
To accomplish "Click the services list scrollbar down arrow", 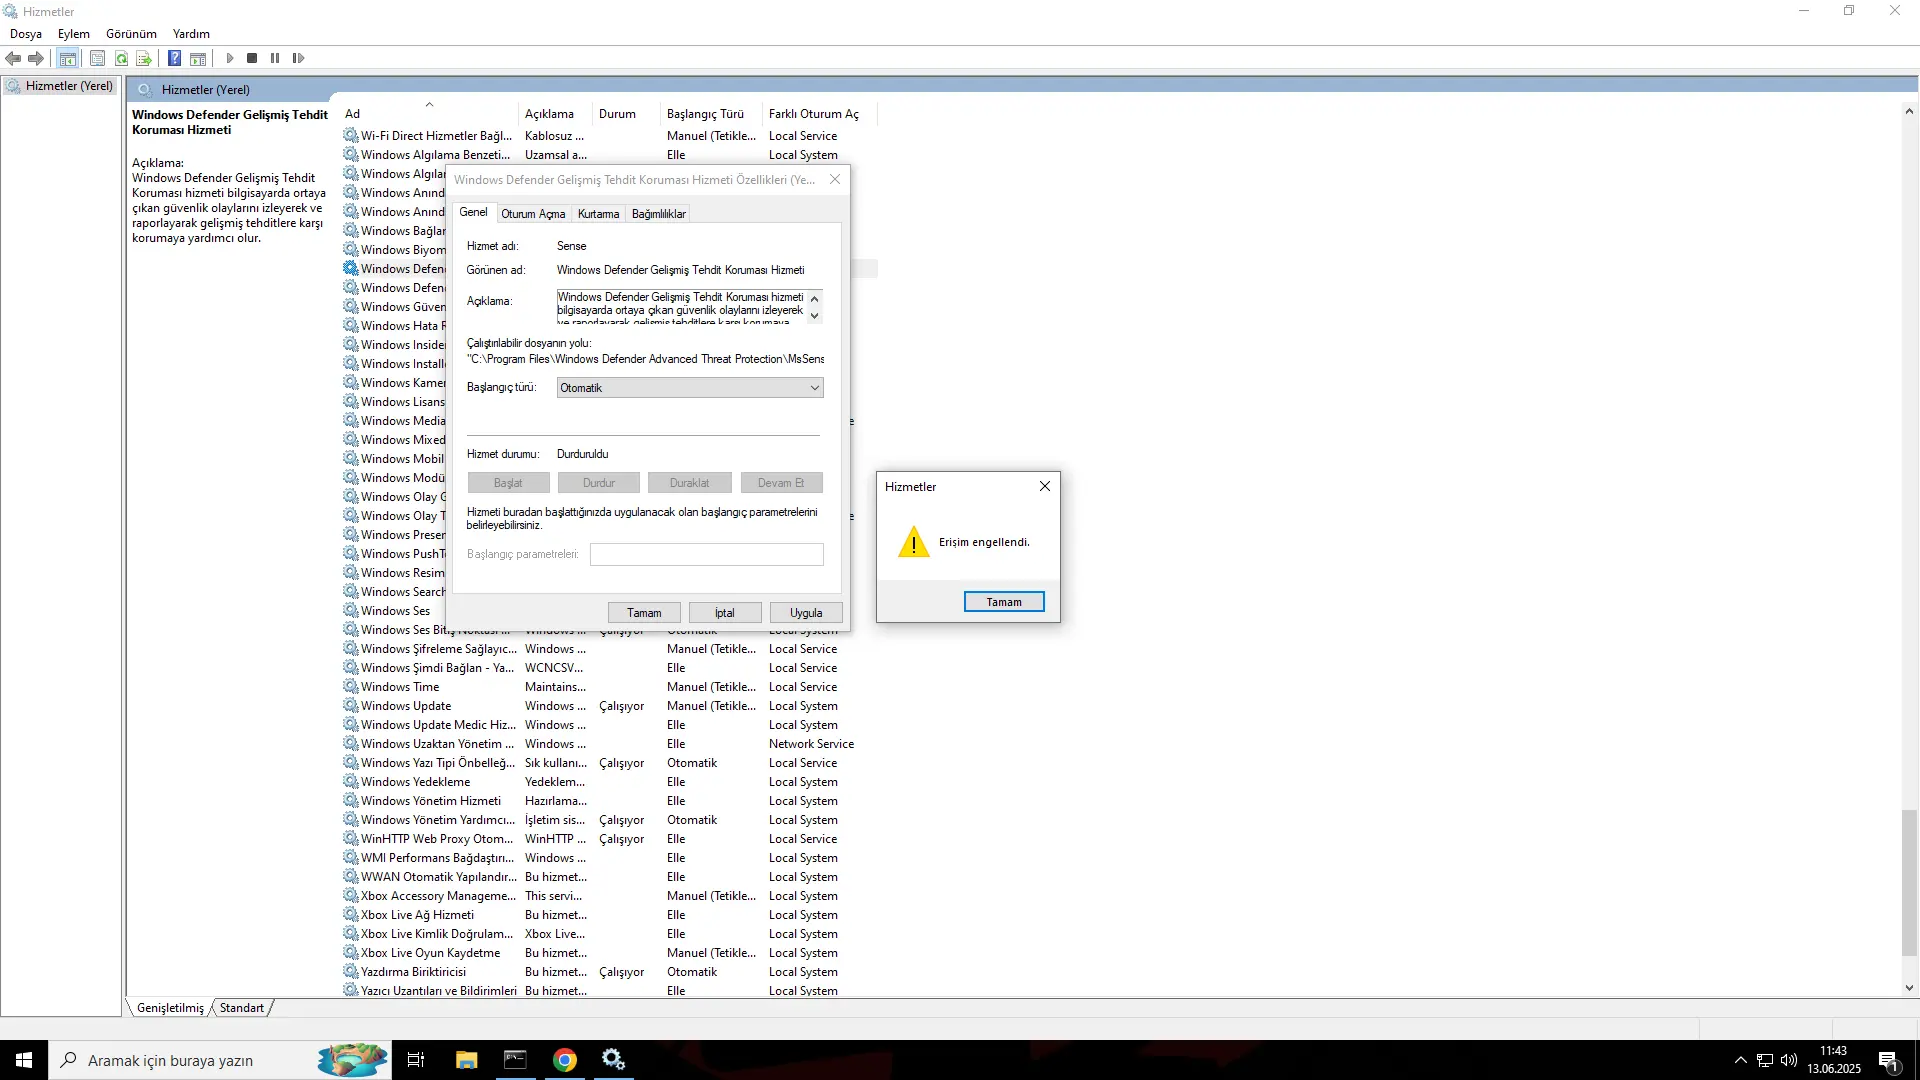I will (x=1909, y=988).
